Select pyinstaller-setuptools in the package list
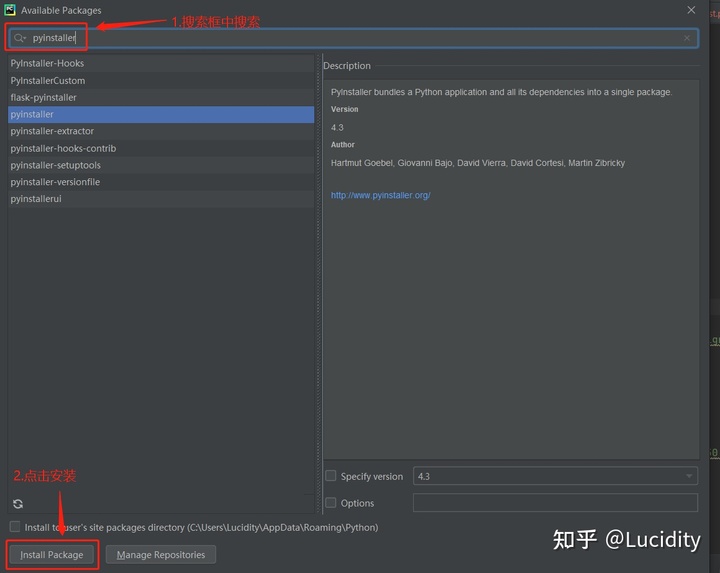This screenshot has height=573, width=720. click(x=161, y=165)
